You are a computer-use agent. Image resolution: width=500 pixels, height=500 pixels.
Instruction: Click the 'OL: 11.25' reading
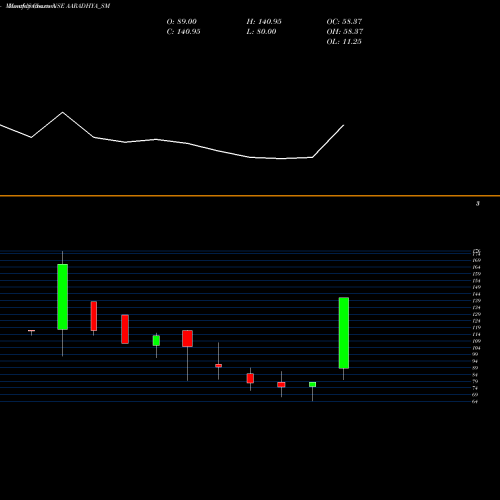tap(344, 42)
